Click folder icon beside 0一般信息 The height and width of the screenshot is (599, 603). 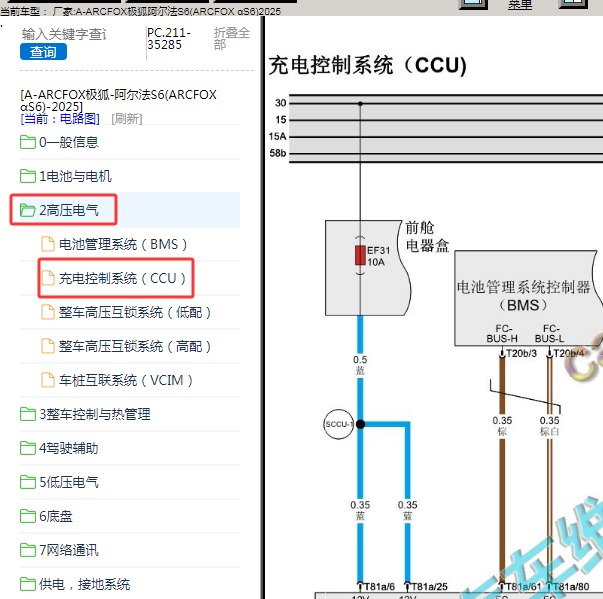click(x=28, y=142)
